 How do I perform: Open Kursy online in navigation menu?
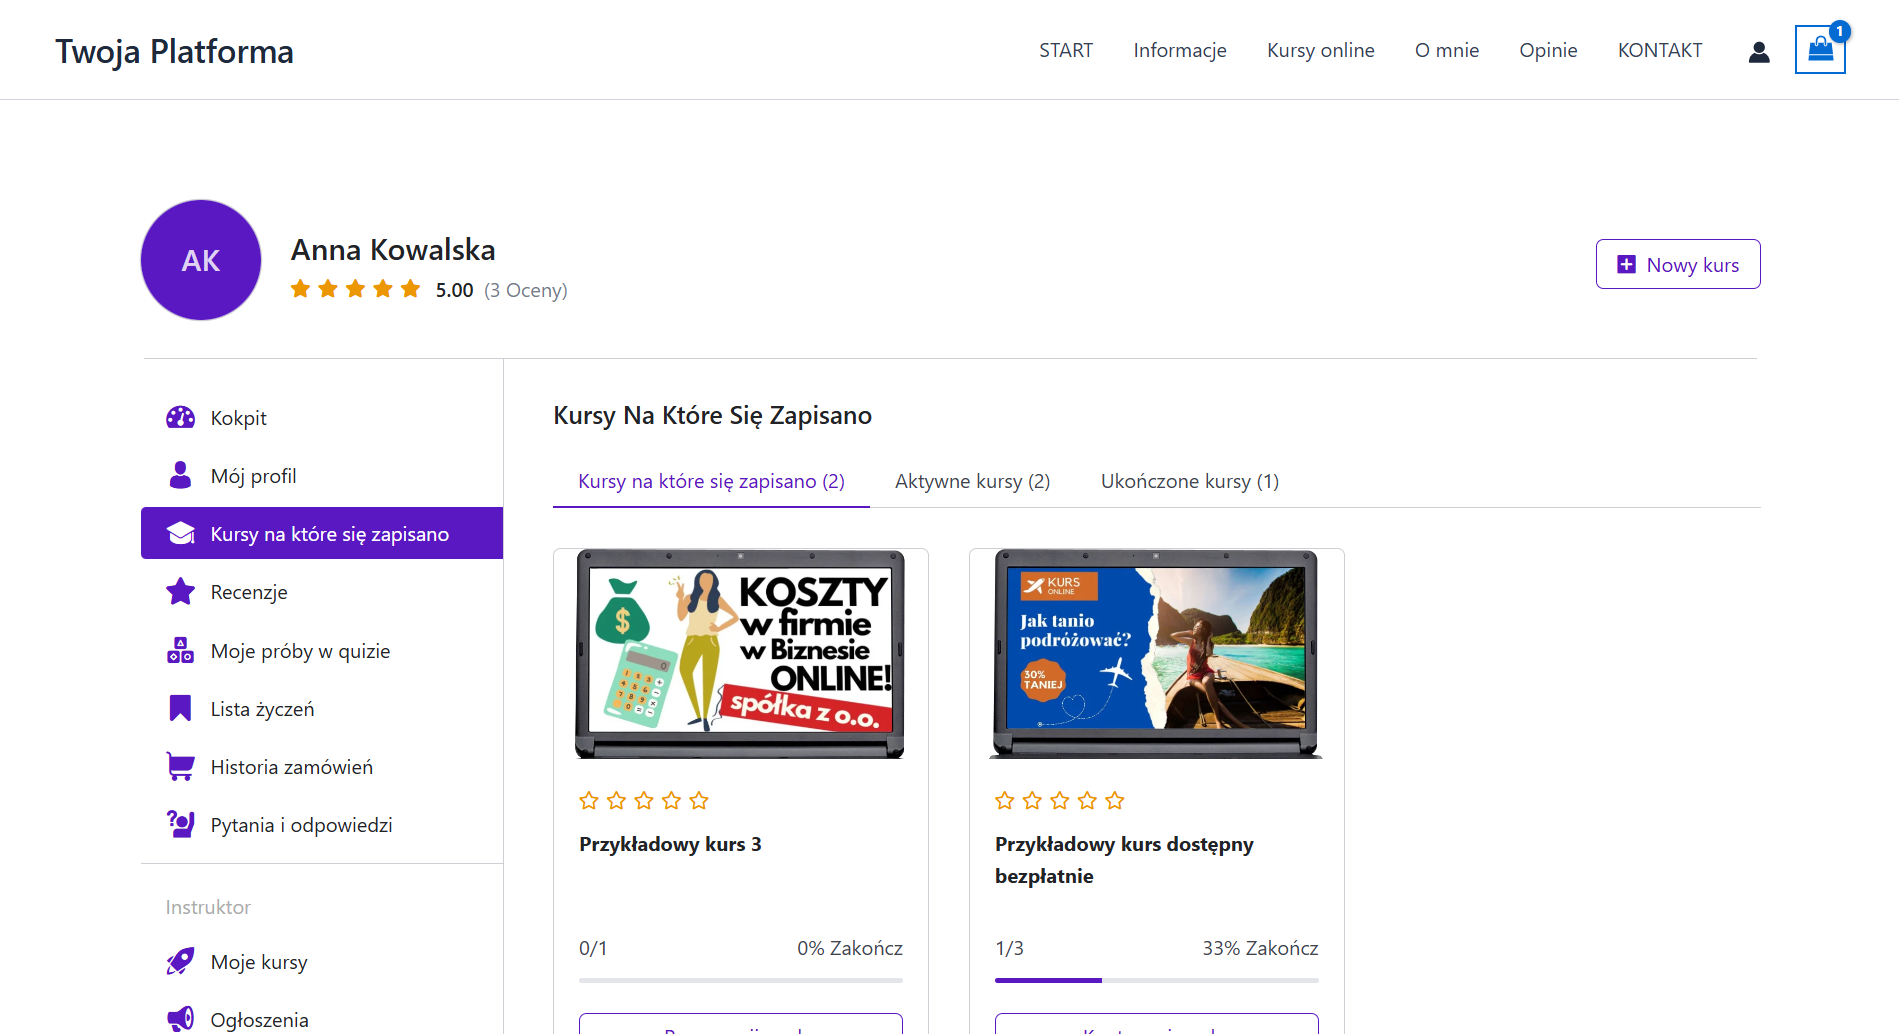tap(1320, 50)
